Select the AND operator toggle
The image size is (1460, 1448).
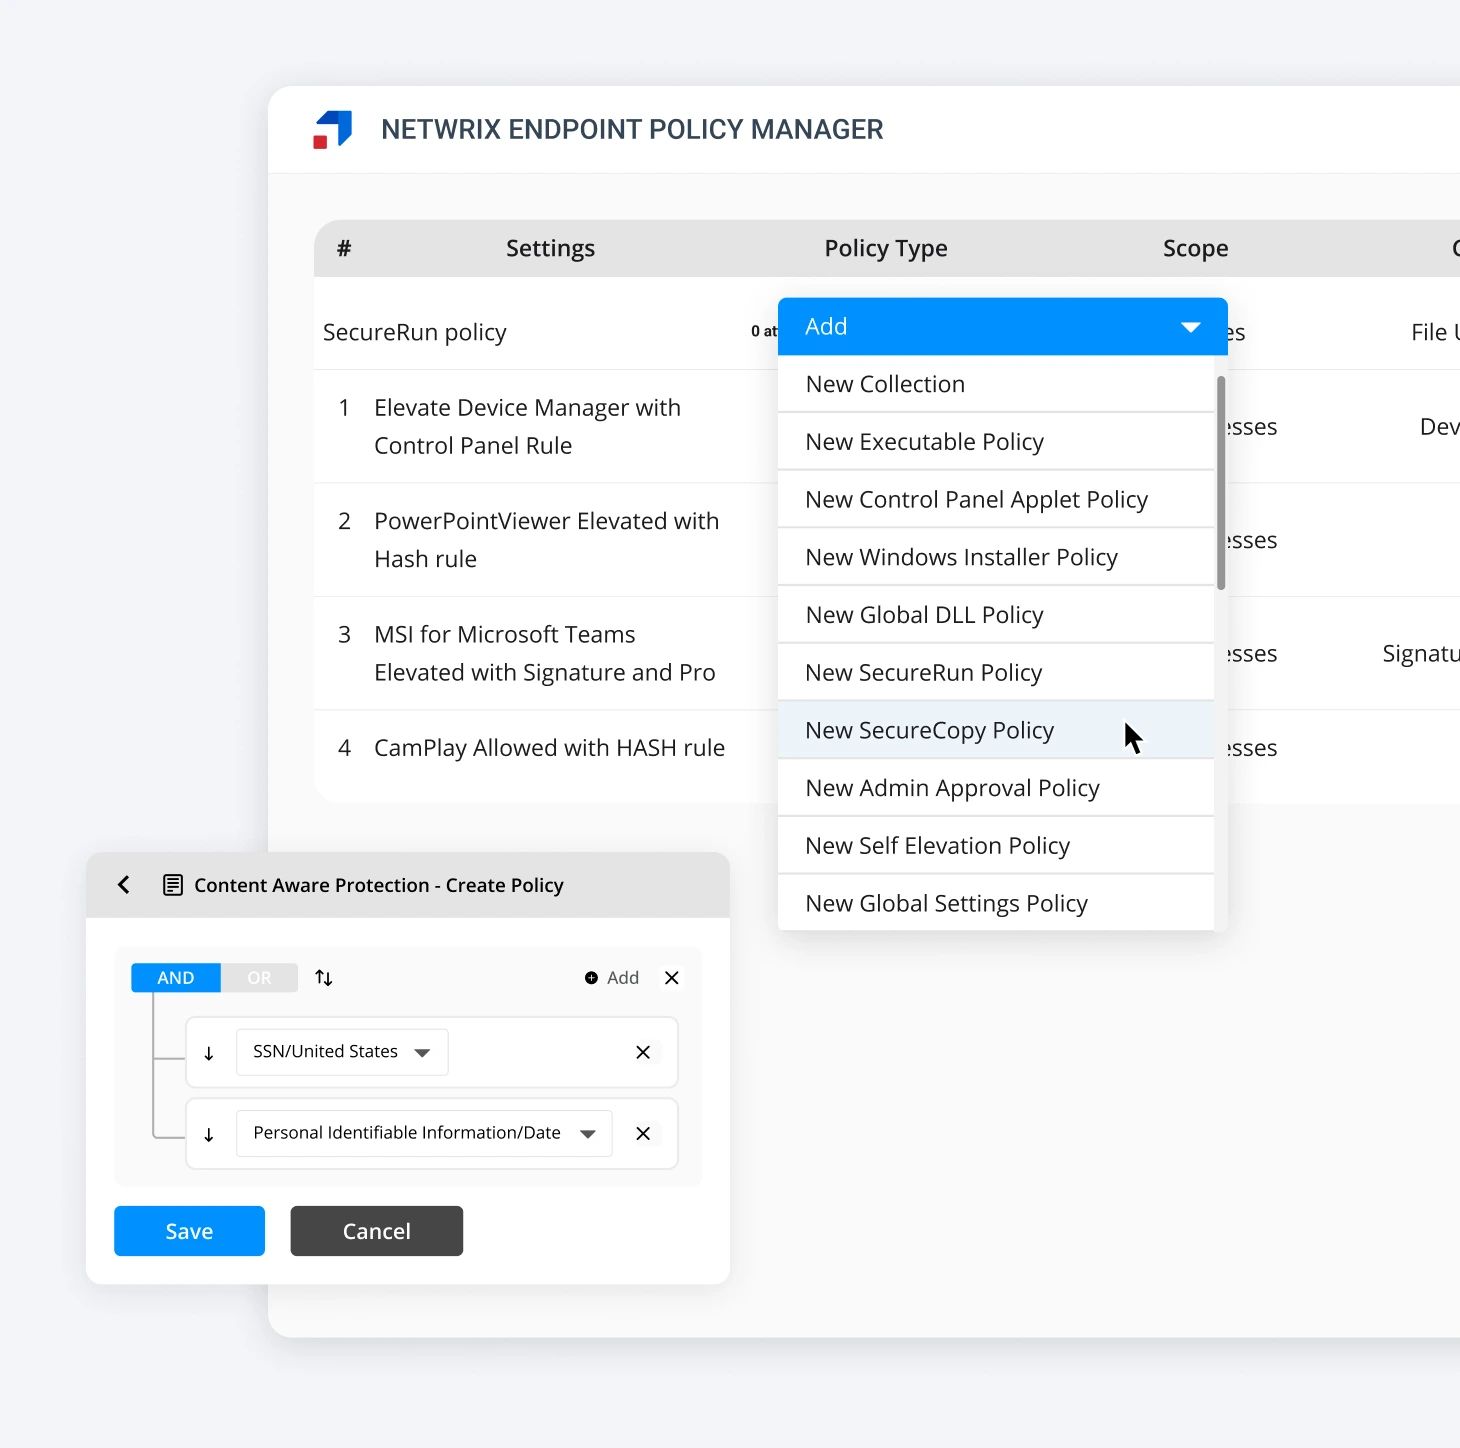(x=176, y=978)
